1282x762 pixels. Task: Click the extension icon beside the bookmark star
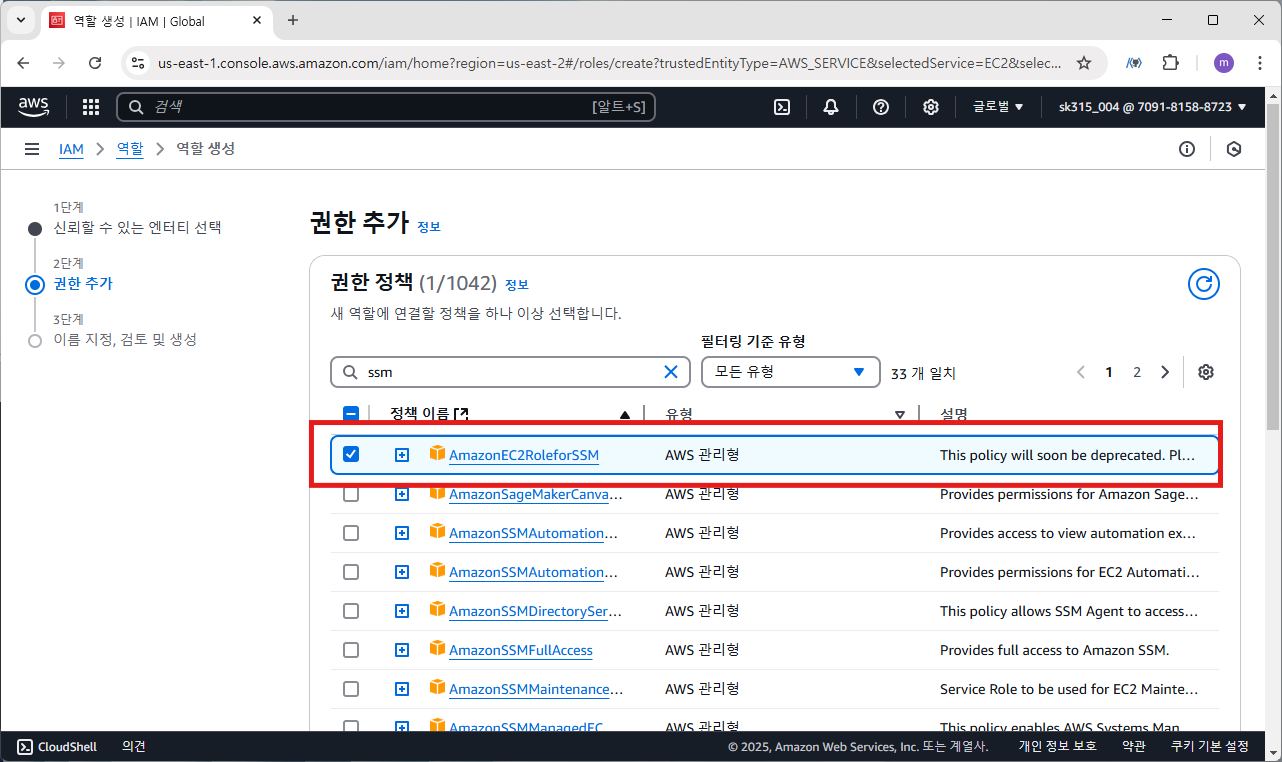click(1134, 63)
